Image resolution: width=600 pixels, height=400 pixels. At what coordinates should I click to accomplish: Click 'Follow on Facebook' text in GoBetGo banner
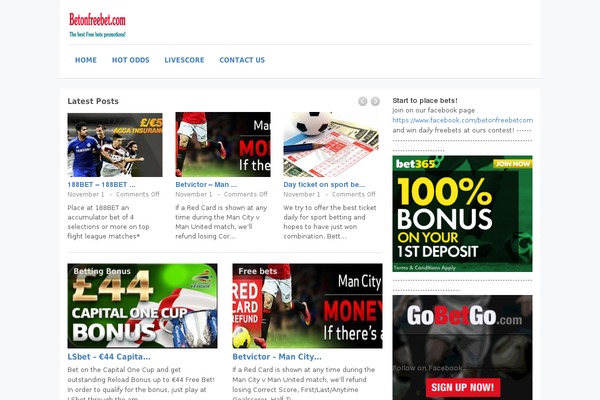(x=428, y=368)
